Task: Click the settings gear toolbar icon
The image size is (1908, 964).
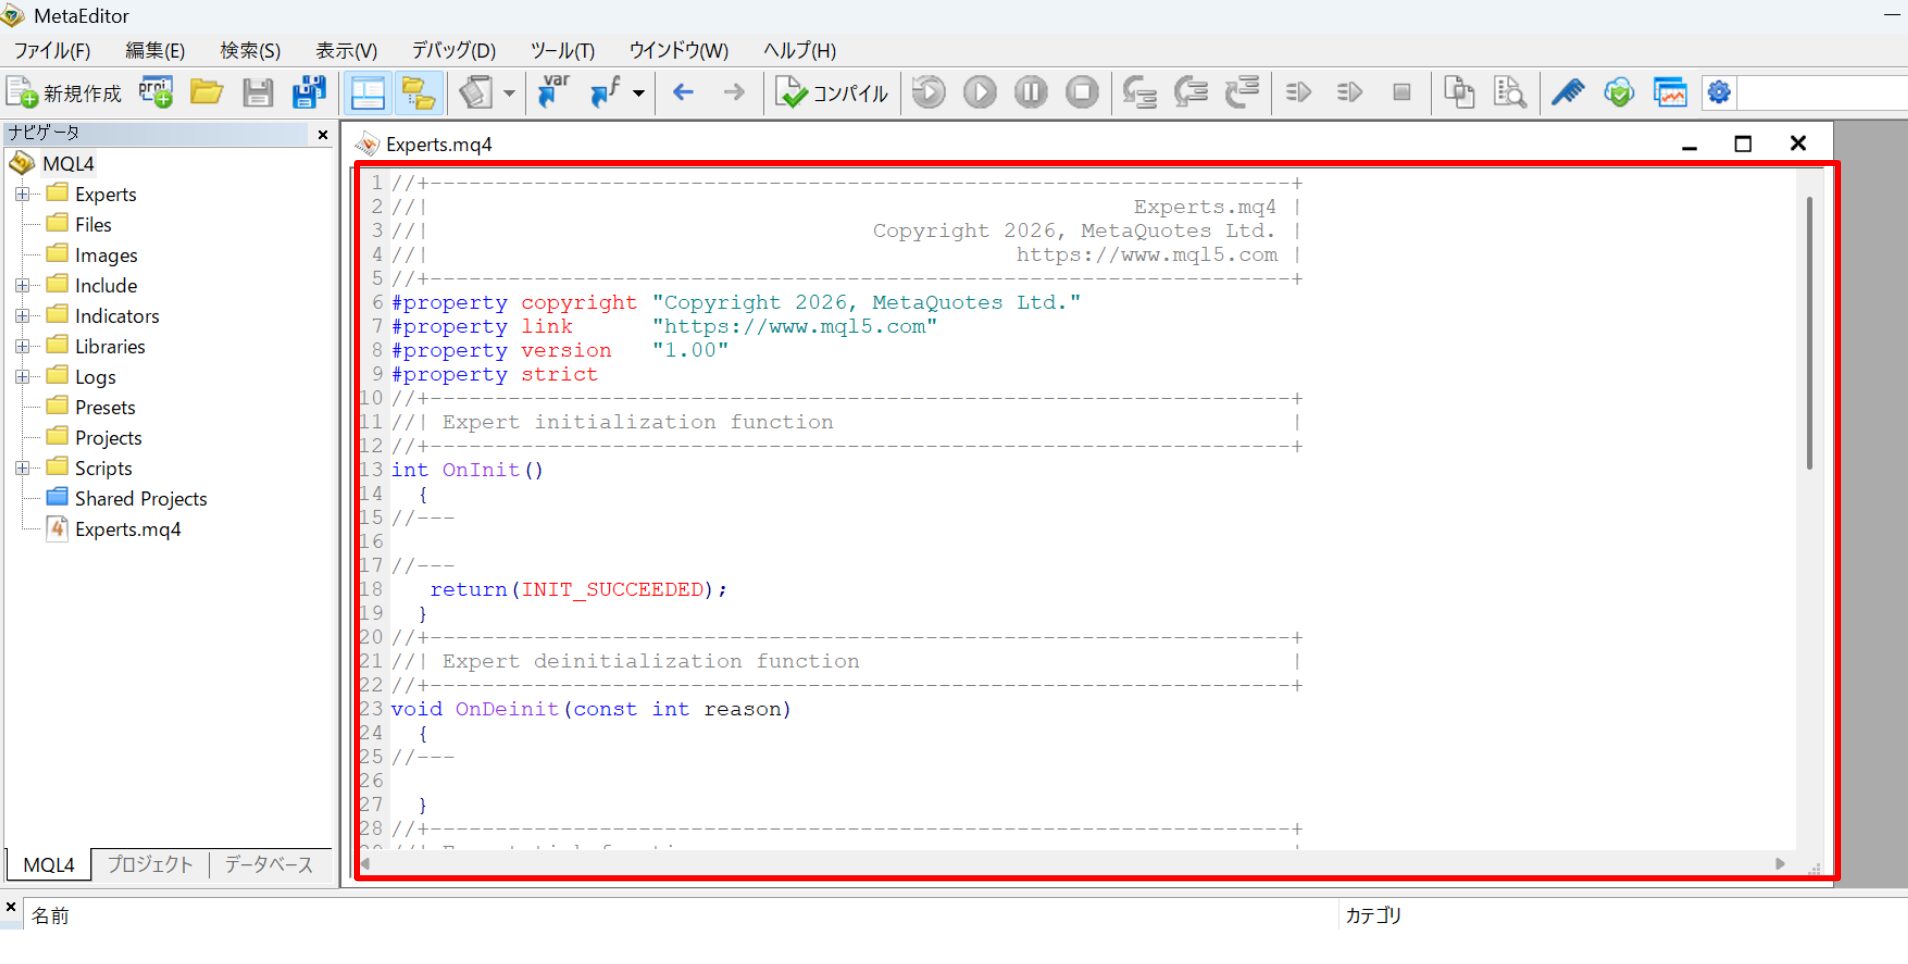Action: click(x=1719, y=93)
